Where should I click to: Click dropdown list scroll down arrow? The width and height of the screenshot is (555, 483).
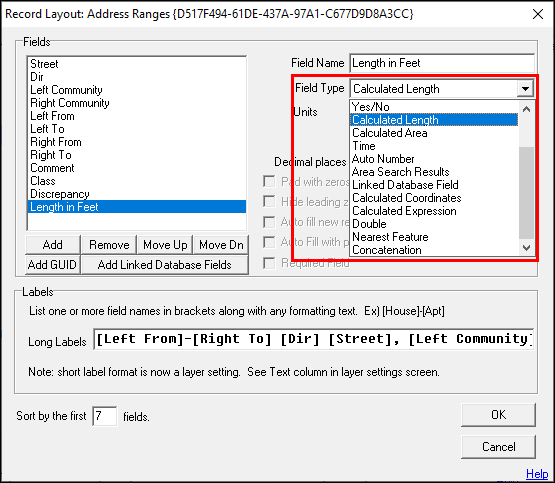[x=526, y=248]
